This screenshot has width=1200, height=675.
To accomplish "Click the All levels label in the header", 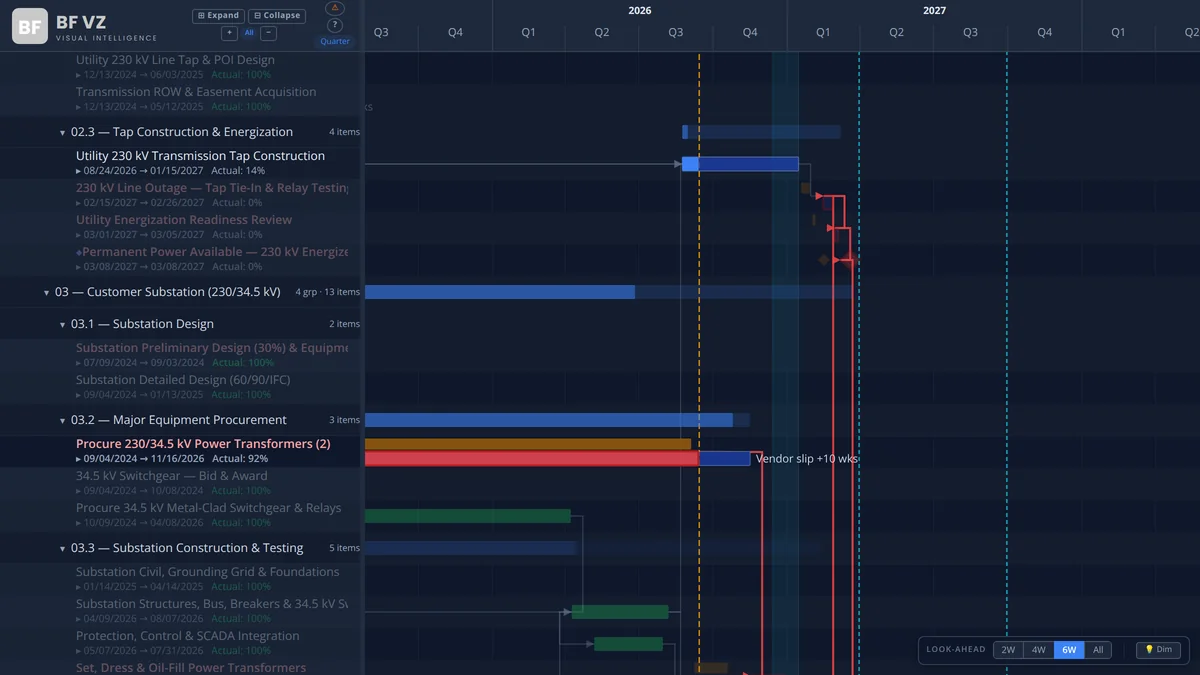I will (249, 33).
